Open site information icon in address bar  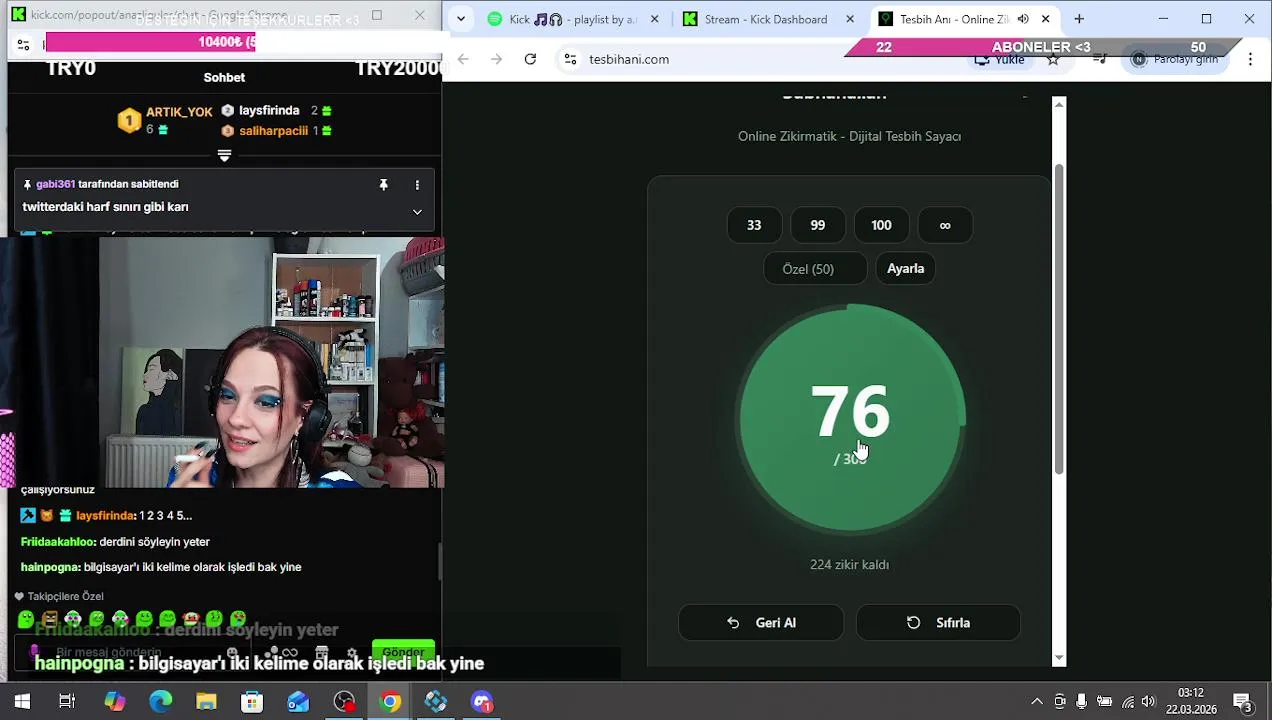(x=570, y=59)
